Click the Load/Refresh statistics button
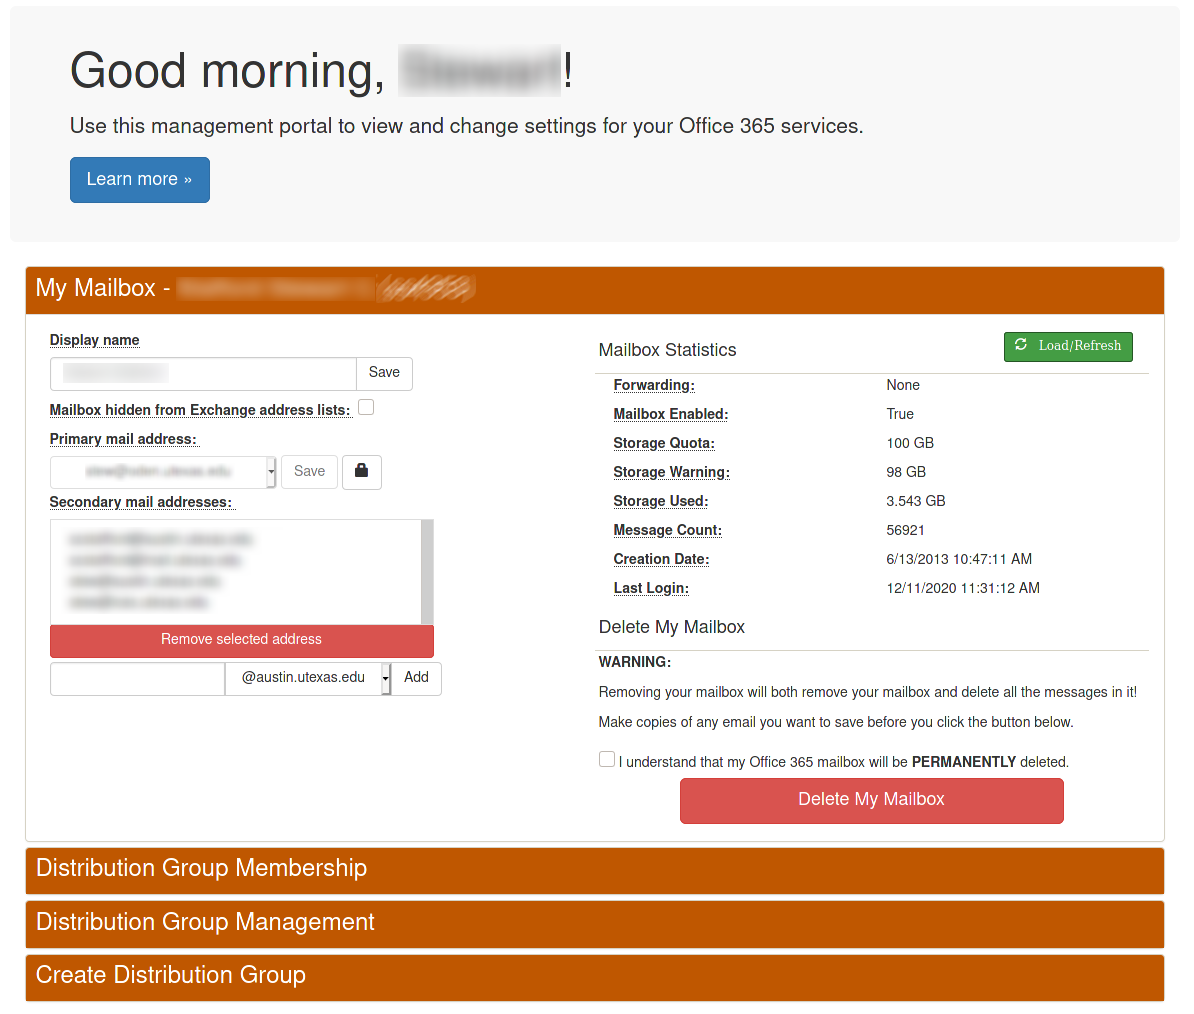1194x1014 pixels. [x=1067, y=346]
